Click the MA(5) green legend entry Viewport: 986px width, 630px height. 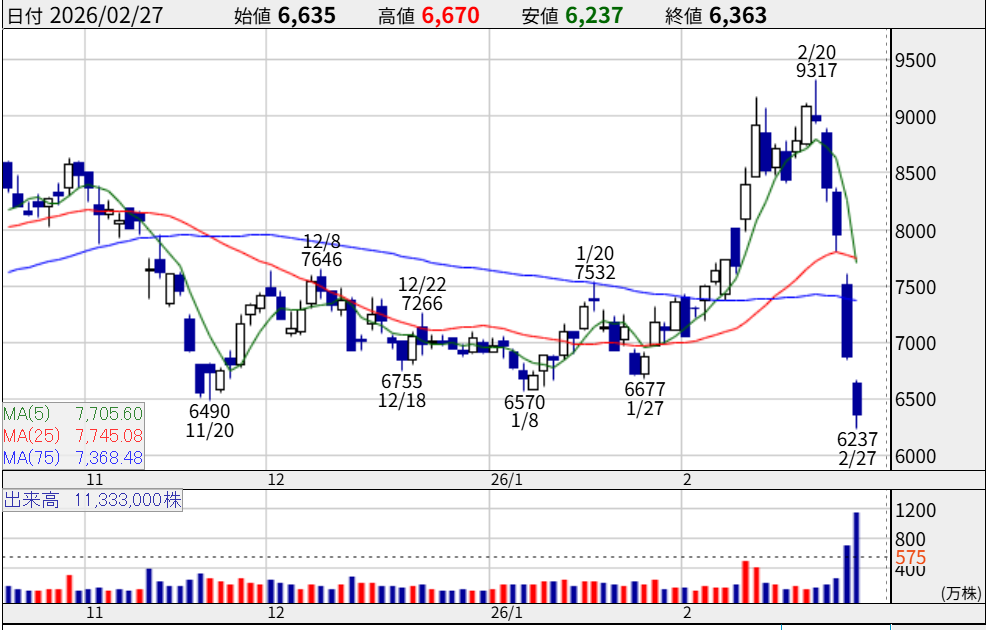tap(73, 414)
